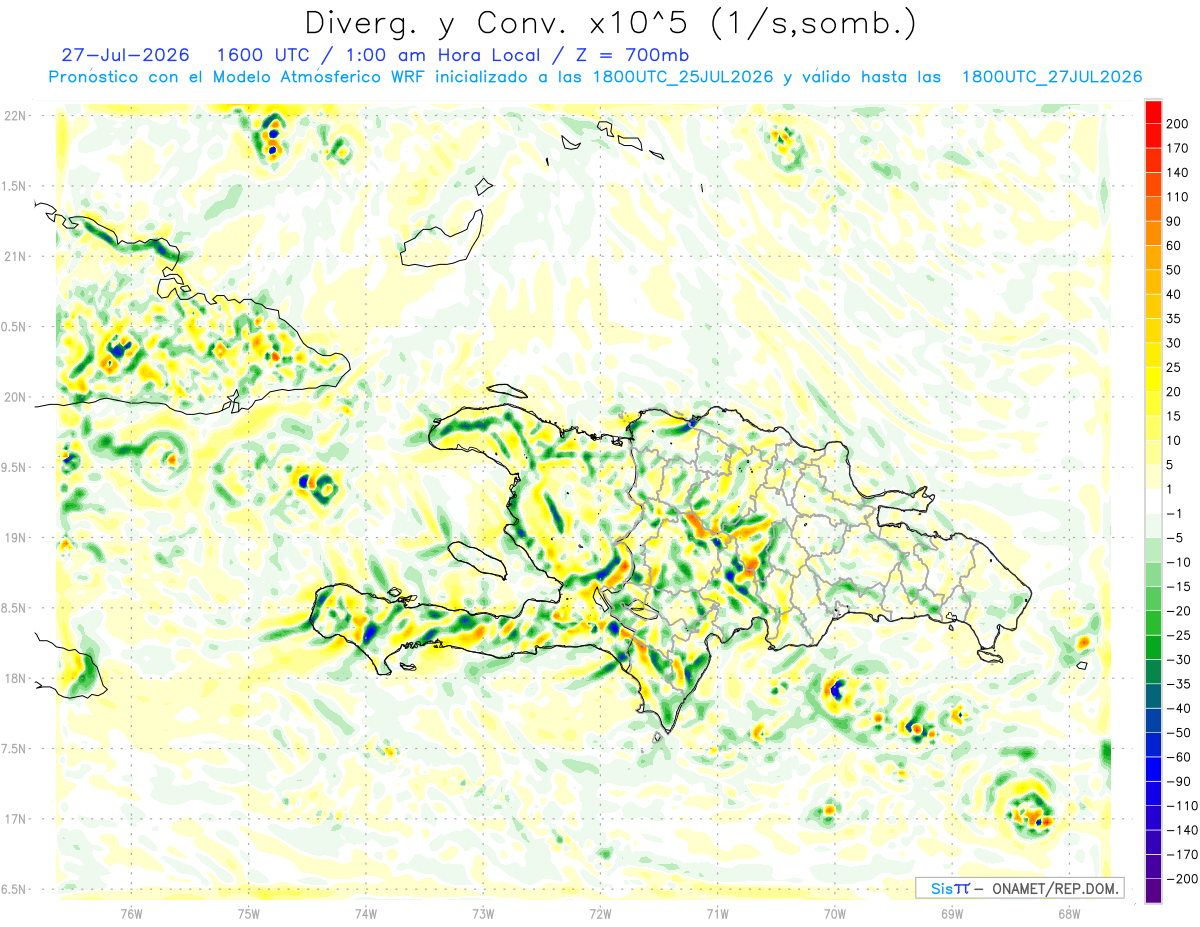
Task: Click the 22N latitude label
Action: pyautogui.click(x=16, y=116)
